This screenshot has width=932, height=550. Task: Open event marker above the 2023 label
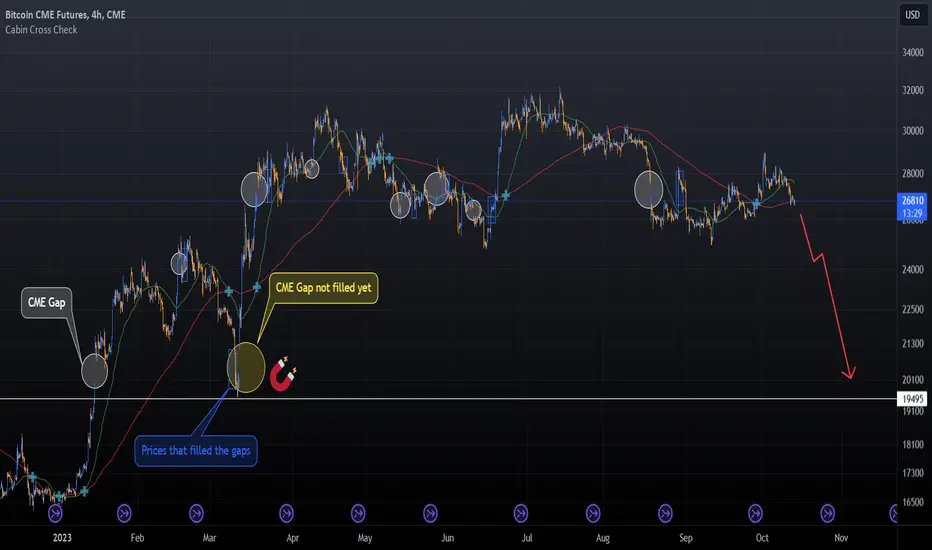55,513
